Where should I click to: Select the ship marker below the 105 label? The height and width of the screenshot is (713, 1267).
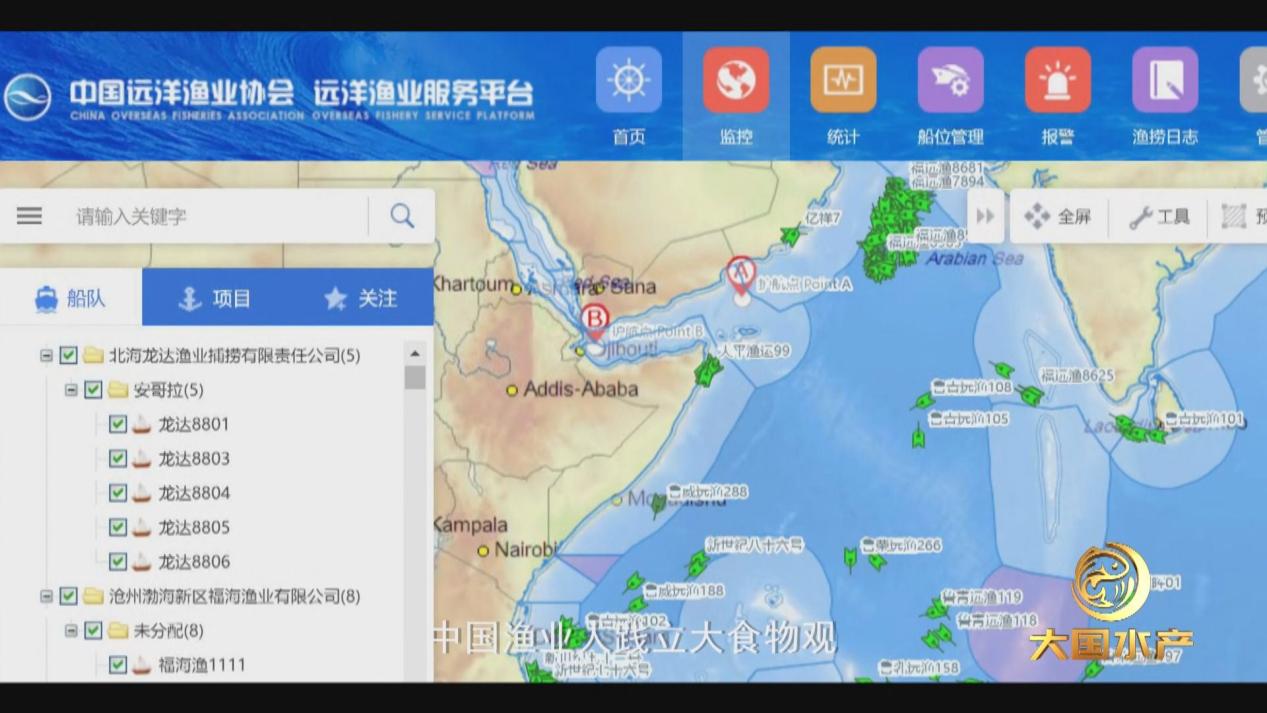click(918, 436)
